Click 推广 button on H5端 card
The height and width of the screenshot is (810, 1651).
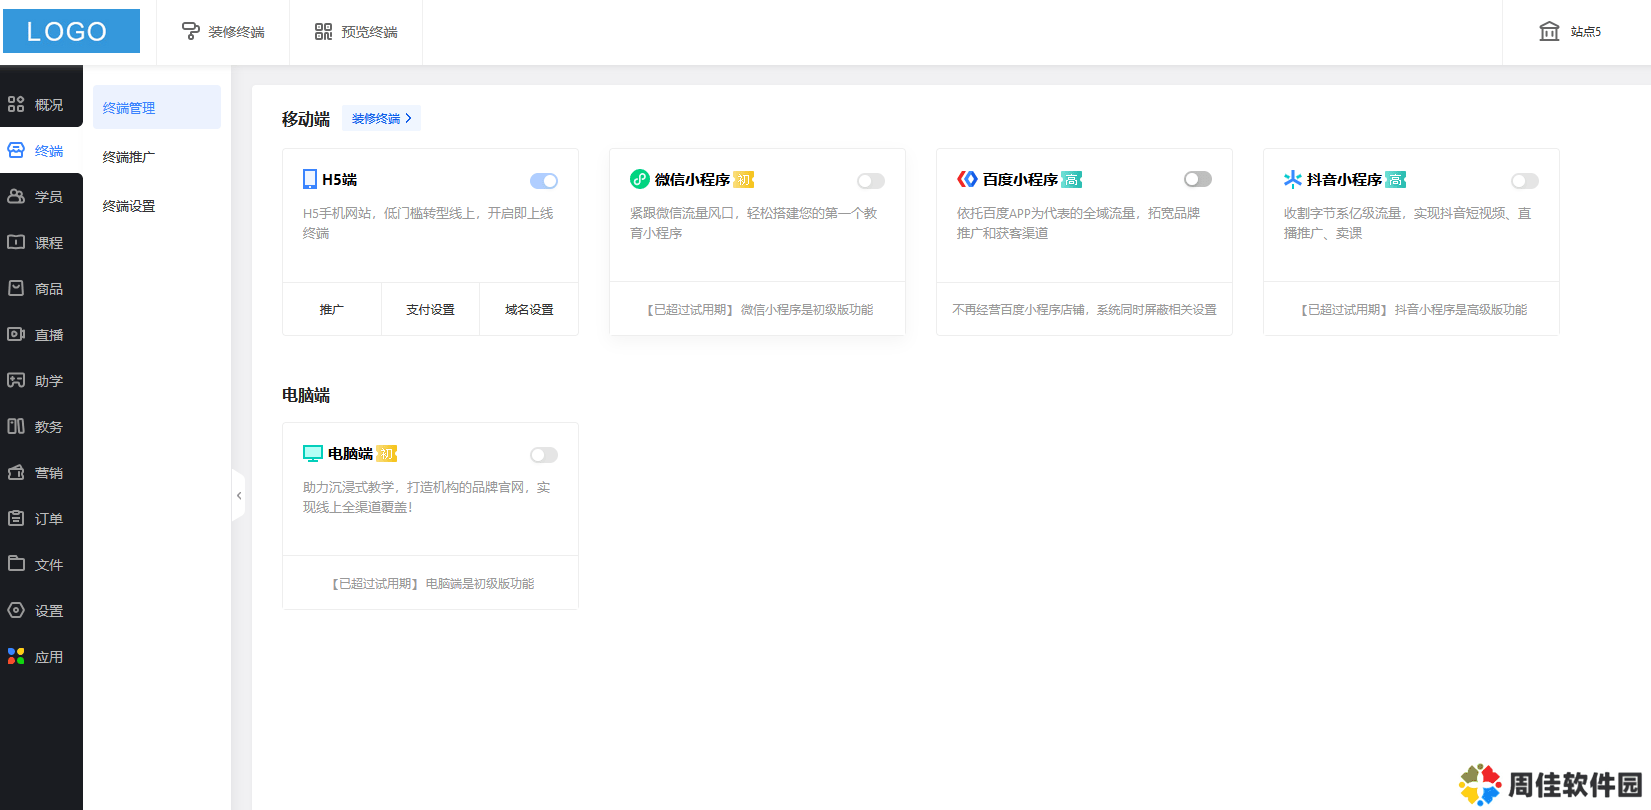332,309
